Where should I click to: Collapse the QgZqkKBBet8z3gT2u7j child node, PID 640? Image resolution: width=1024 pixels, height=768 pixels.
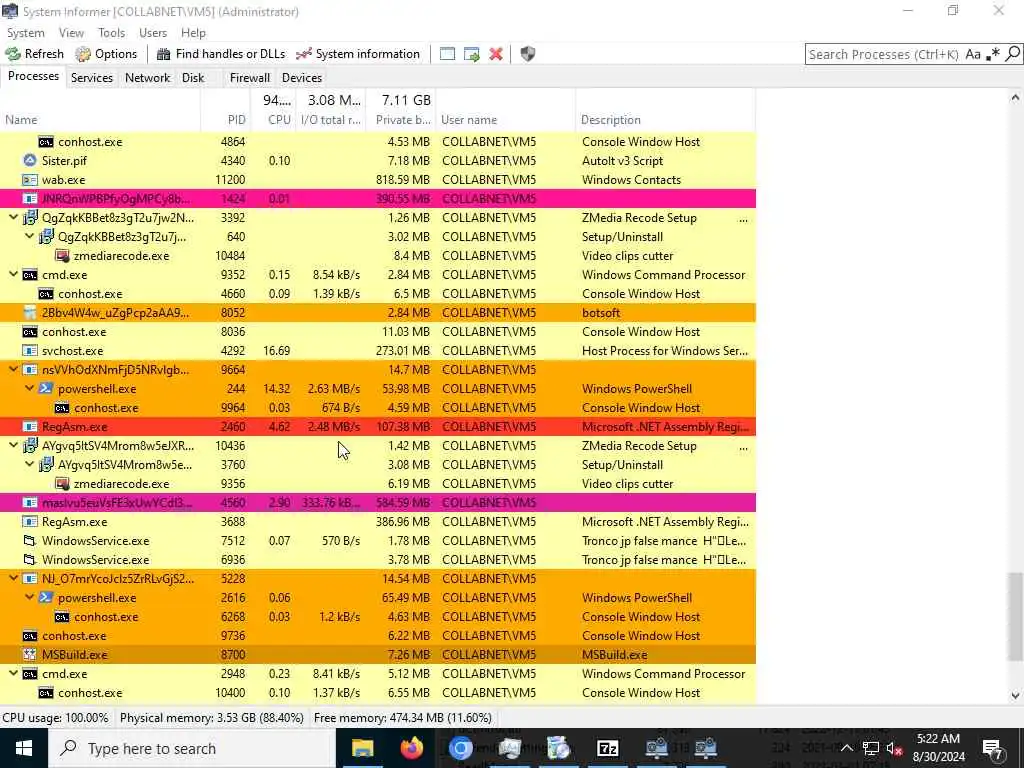tap(29, 236)
